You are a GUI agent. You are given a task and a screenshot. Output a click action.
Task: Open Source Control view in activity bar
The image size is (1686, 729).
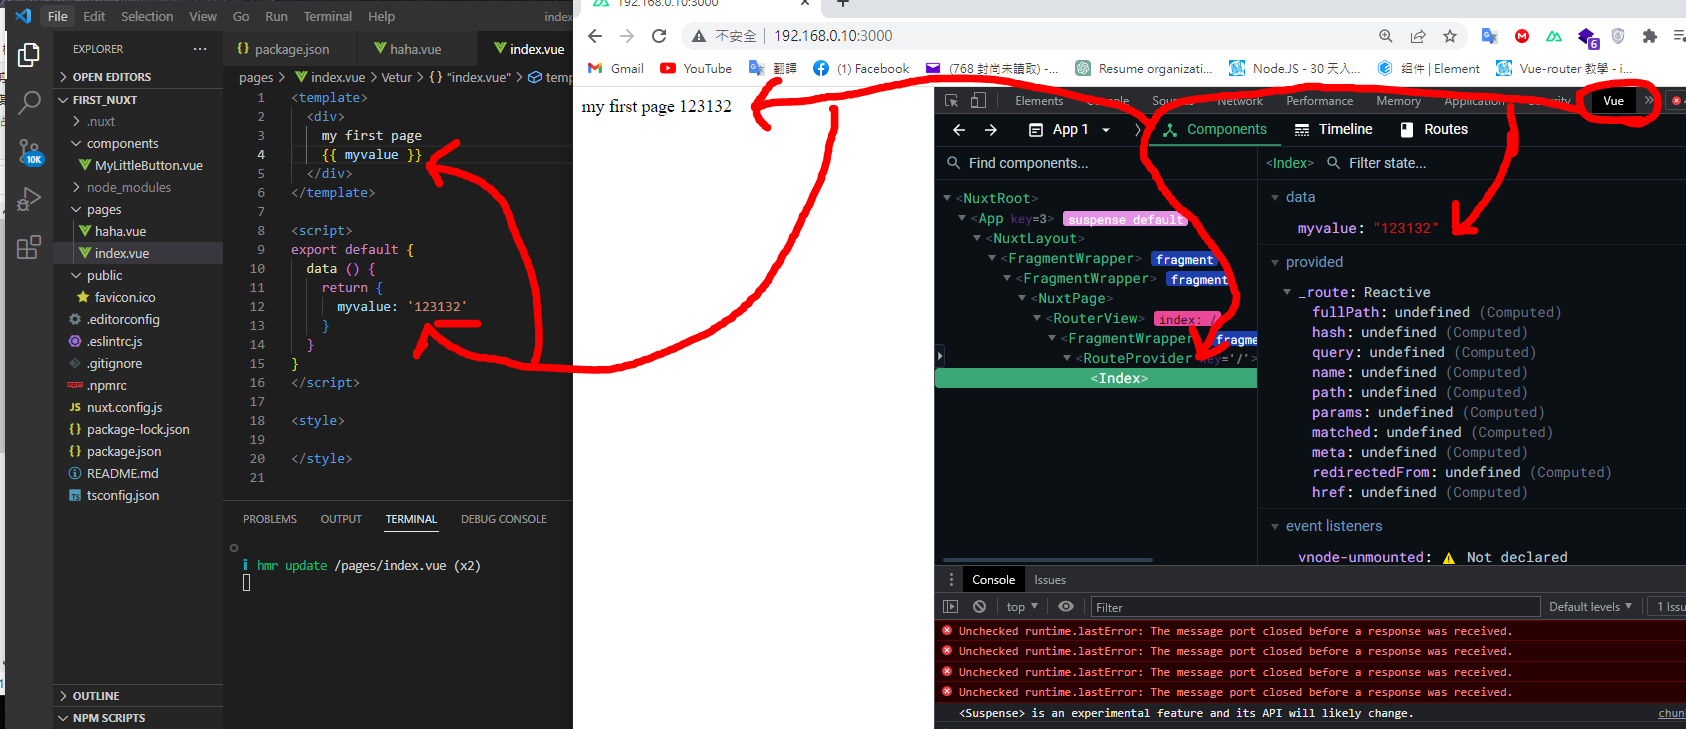pyautogui.click(x=29, y=151)
